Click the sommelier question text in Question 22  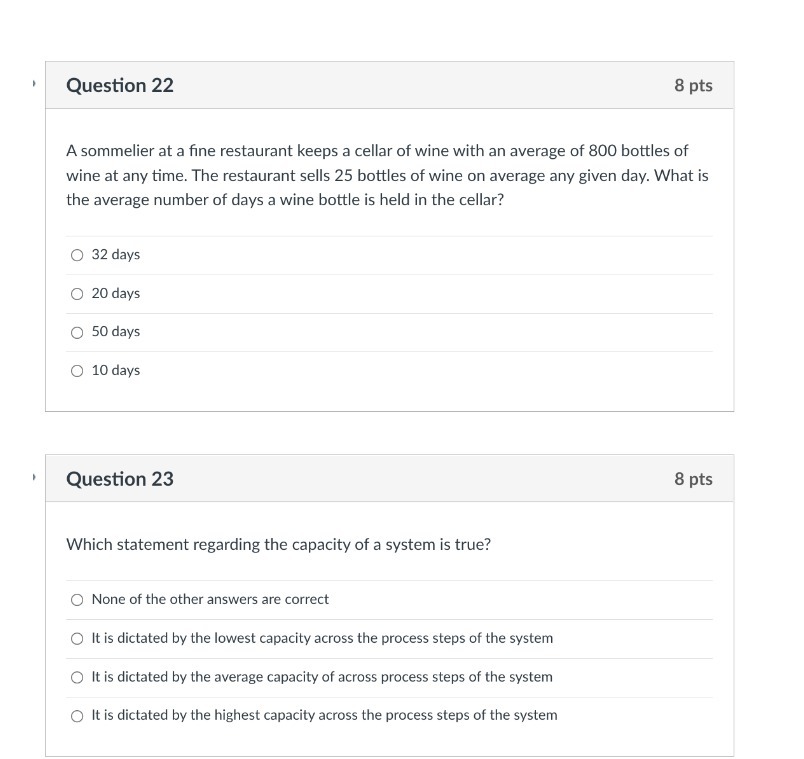pyautogui.click(x=387, y=175)
